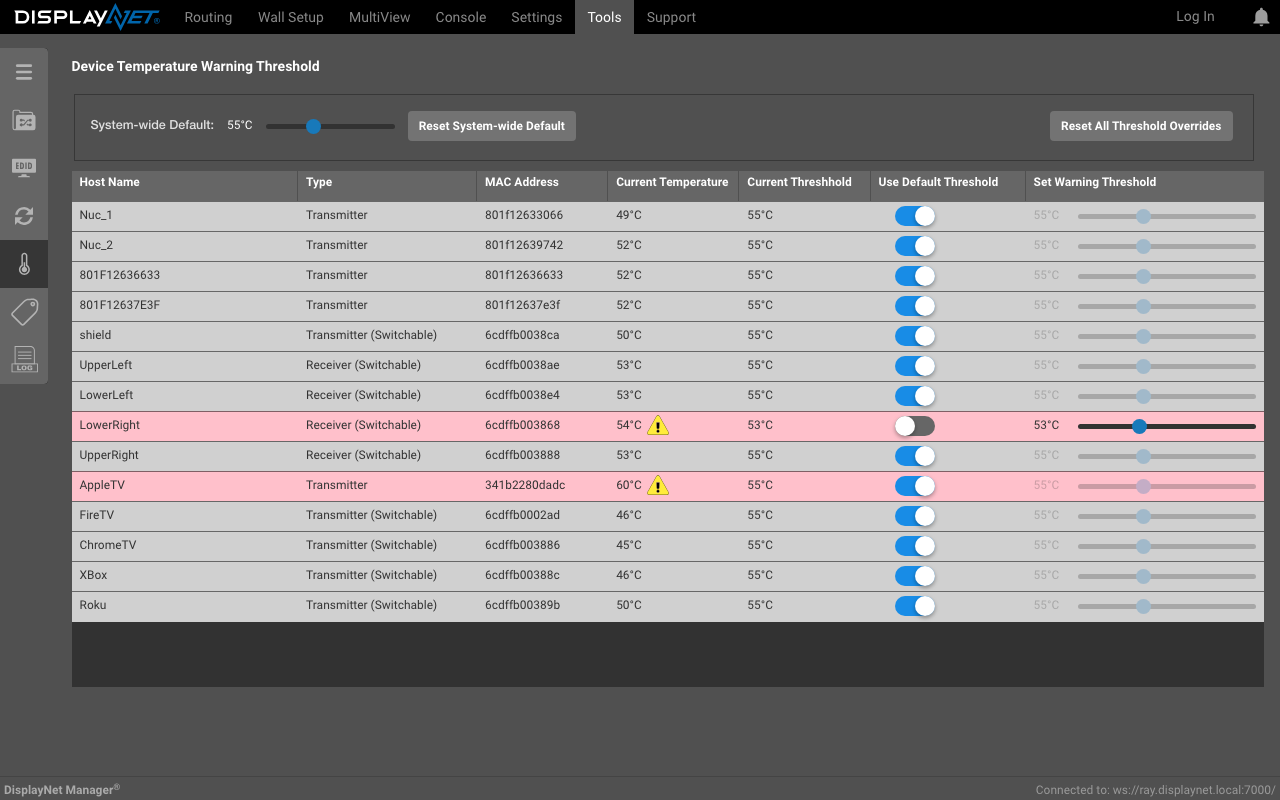
Task: Switch to the Routing tab
Action: (x=208, y=17)
